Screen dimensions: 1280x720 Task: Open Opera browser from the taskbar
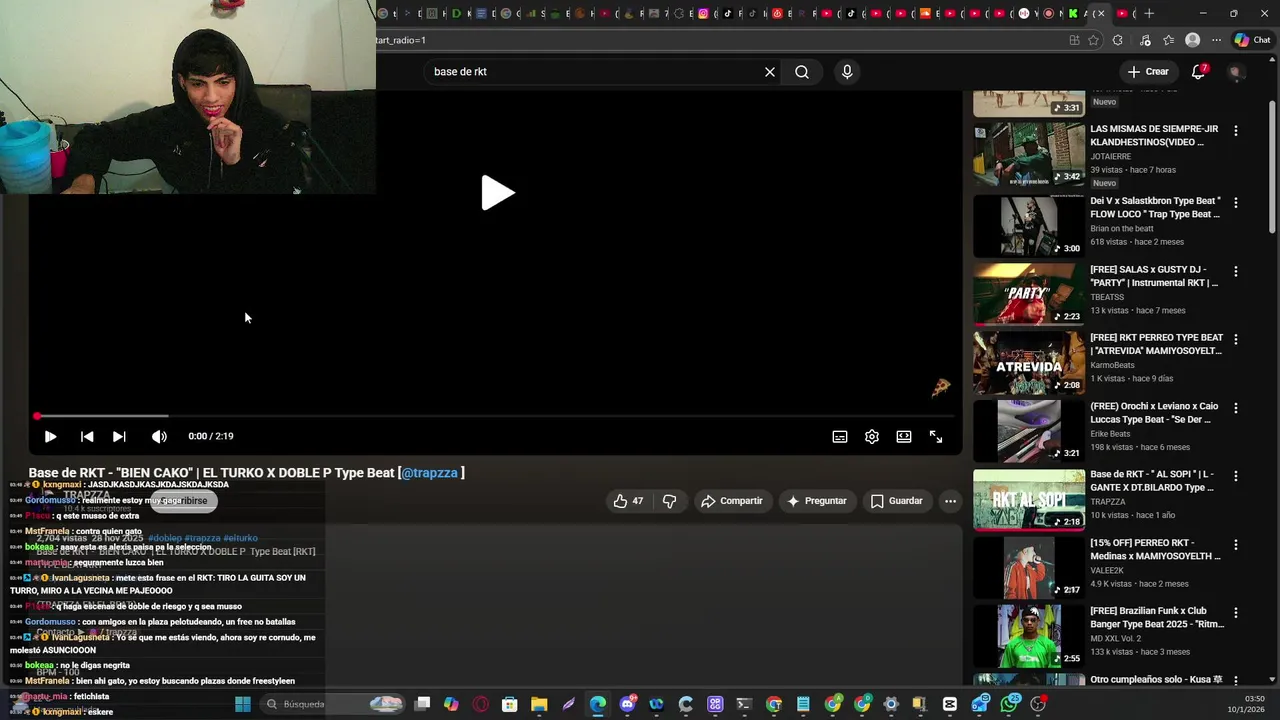(480, 704)
